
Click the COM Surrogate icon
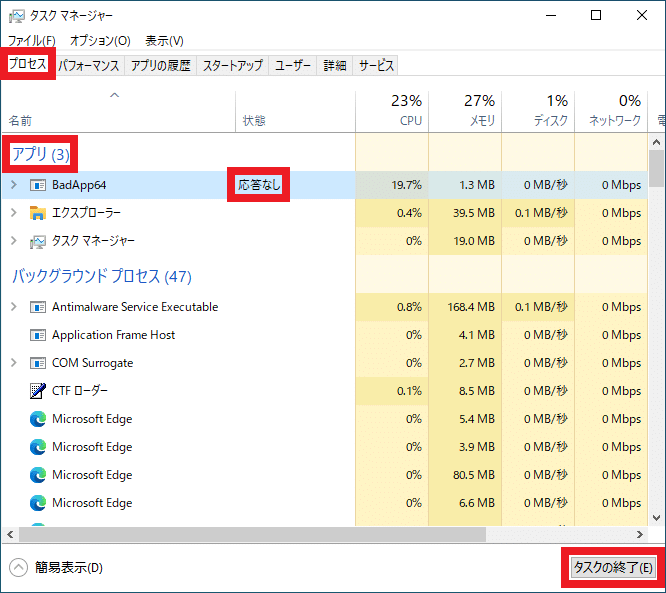38,363
